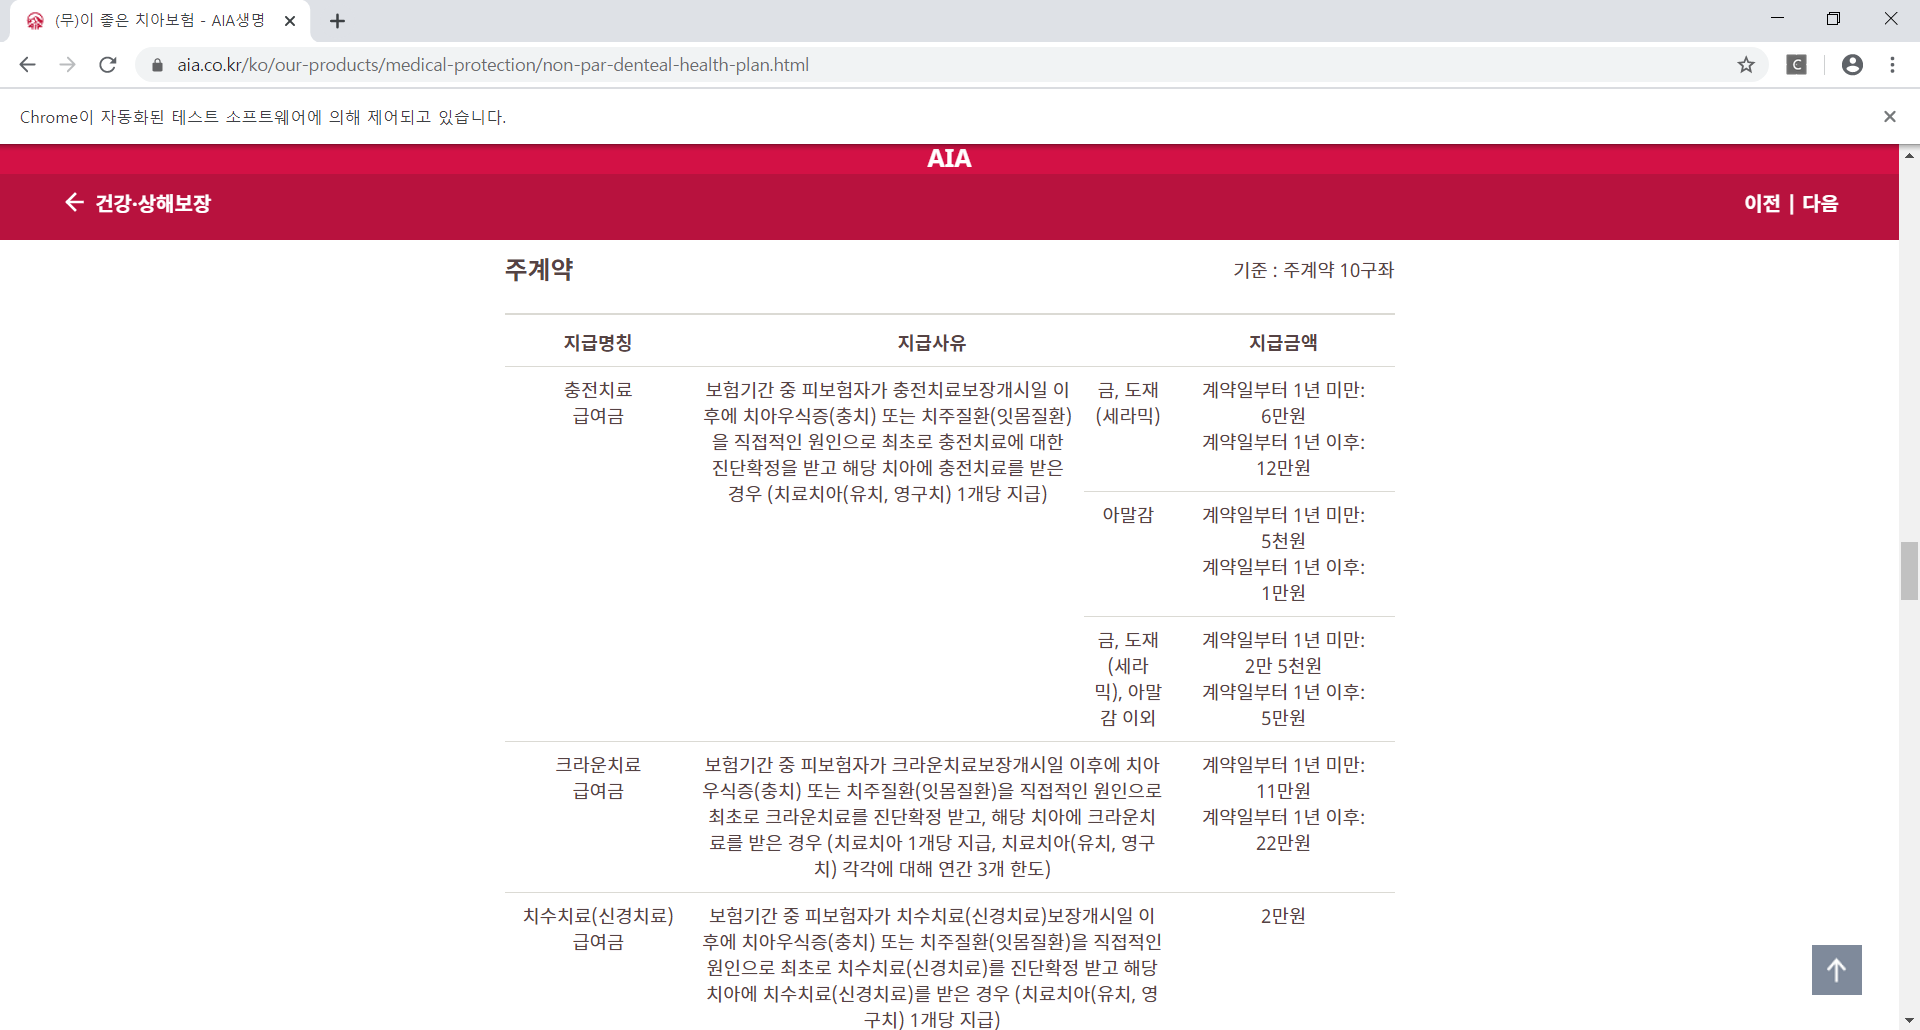Screen dimensions: 1920x1030
Task: Click the 지급명칭 column header
Action: 598,343
